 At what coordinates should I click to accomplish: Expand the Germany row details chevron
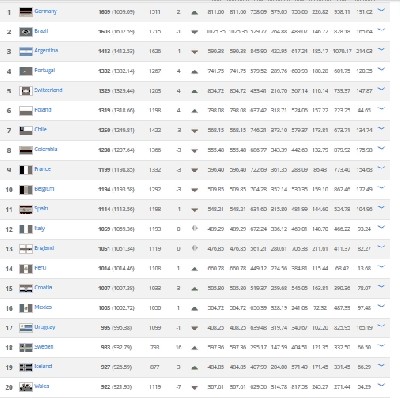[x=381, y=10]
